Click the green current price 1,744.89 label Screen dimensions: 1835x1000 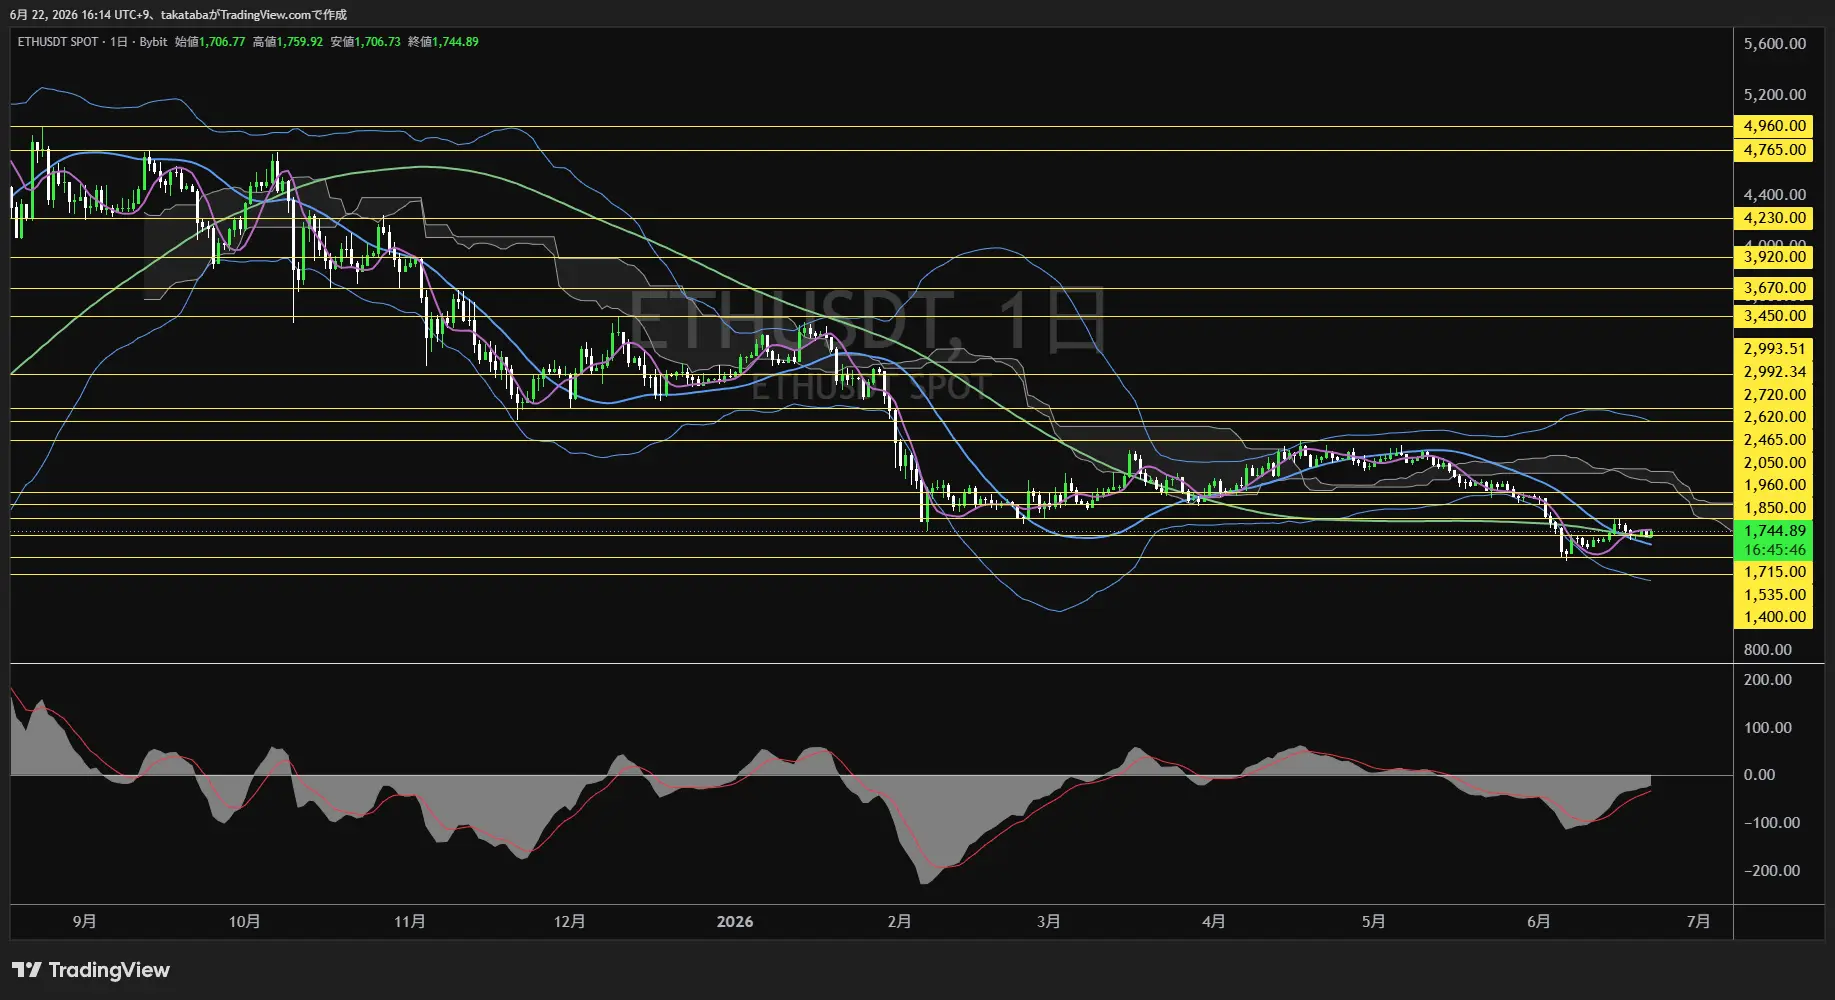coord(1775,531)
